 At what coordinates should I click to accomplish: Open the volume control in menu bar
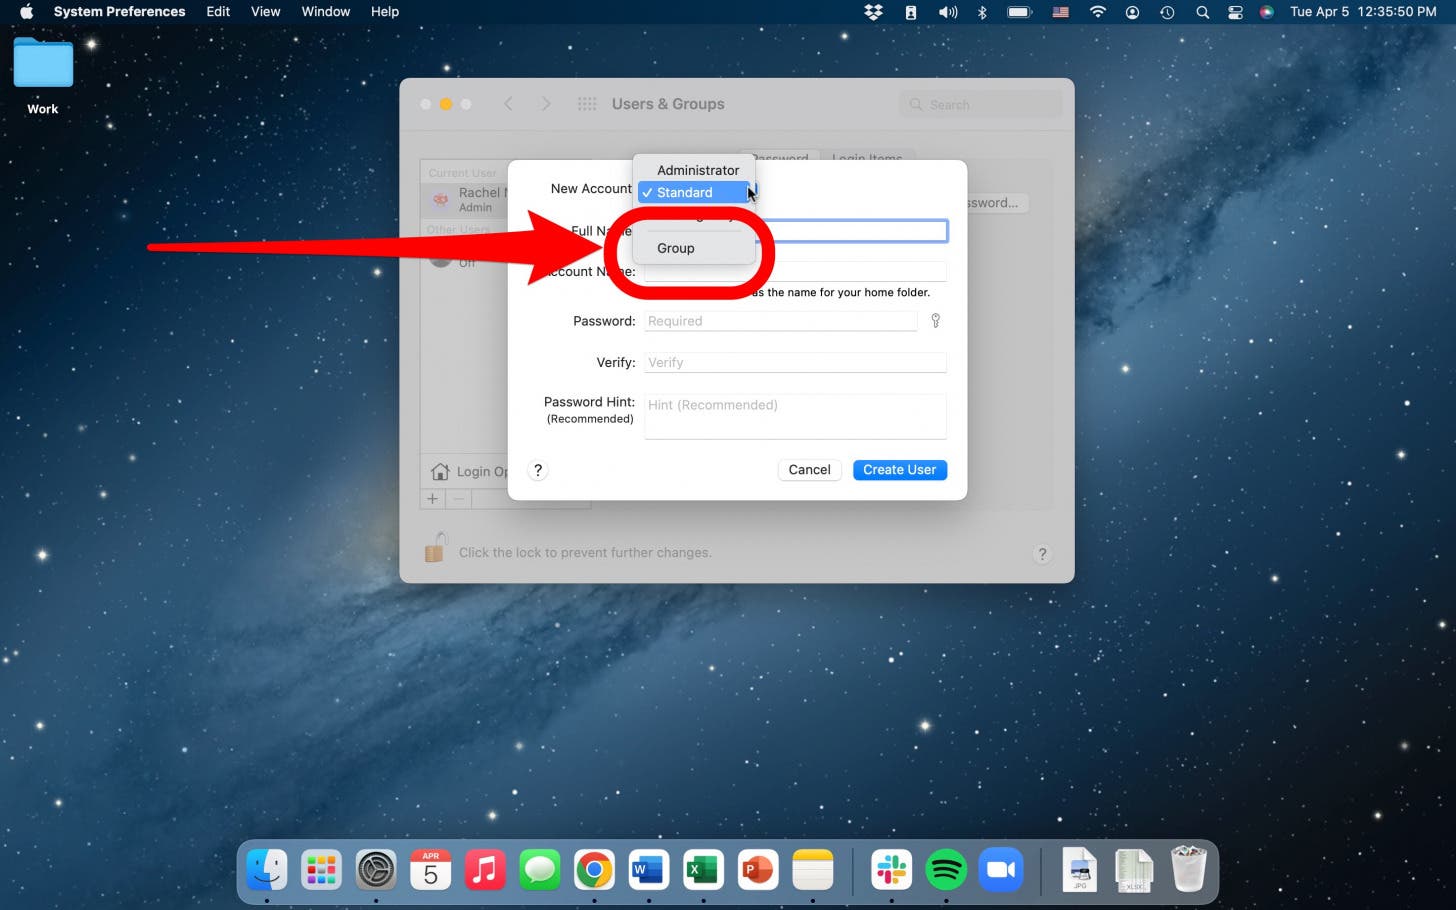coord(947,12)
